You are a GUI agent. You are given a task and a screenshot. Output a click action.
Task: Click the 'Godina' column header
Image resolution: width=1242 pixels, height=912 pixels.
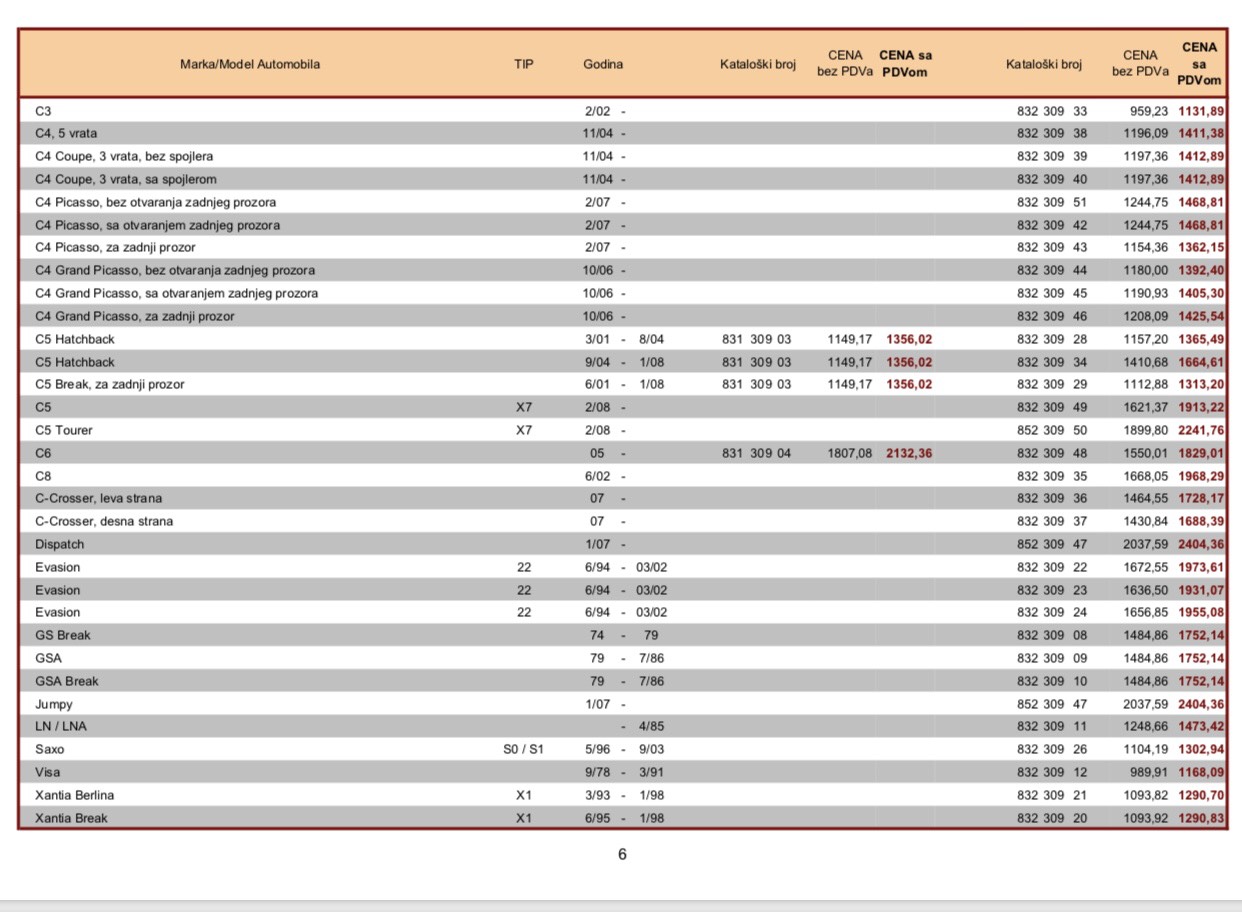click(x=603, y=64)
